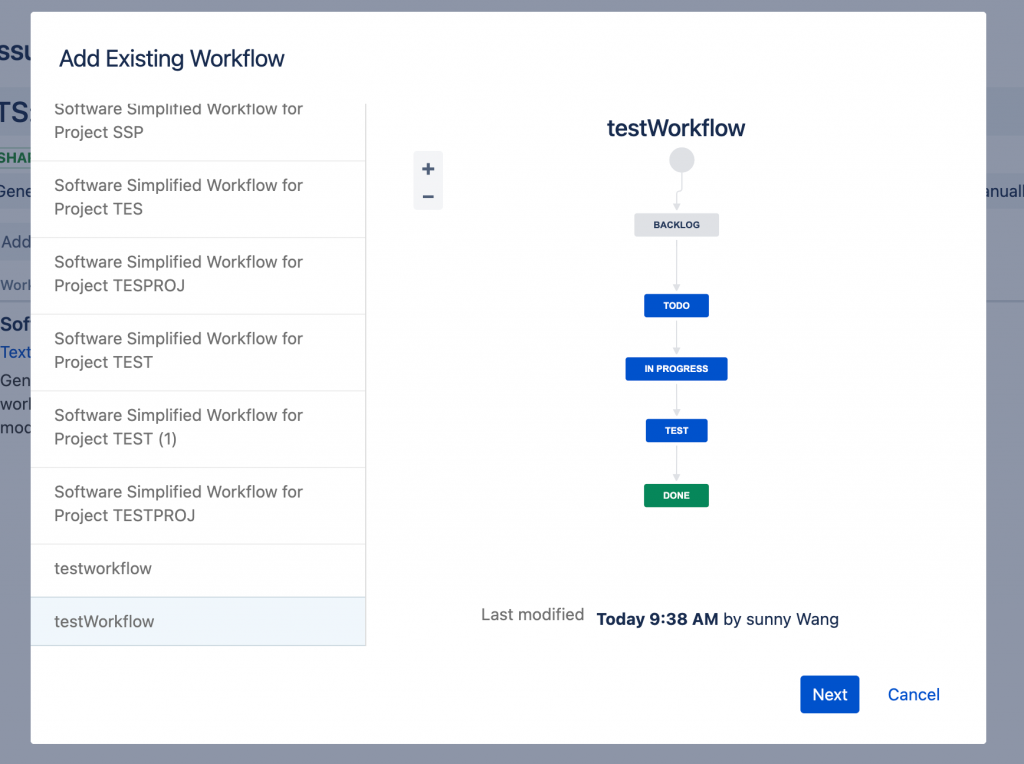This screenshot has height=764, width=1024.
Task: Click the IN PROGRESS status node
Action: [676, 369]
